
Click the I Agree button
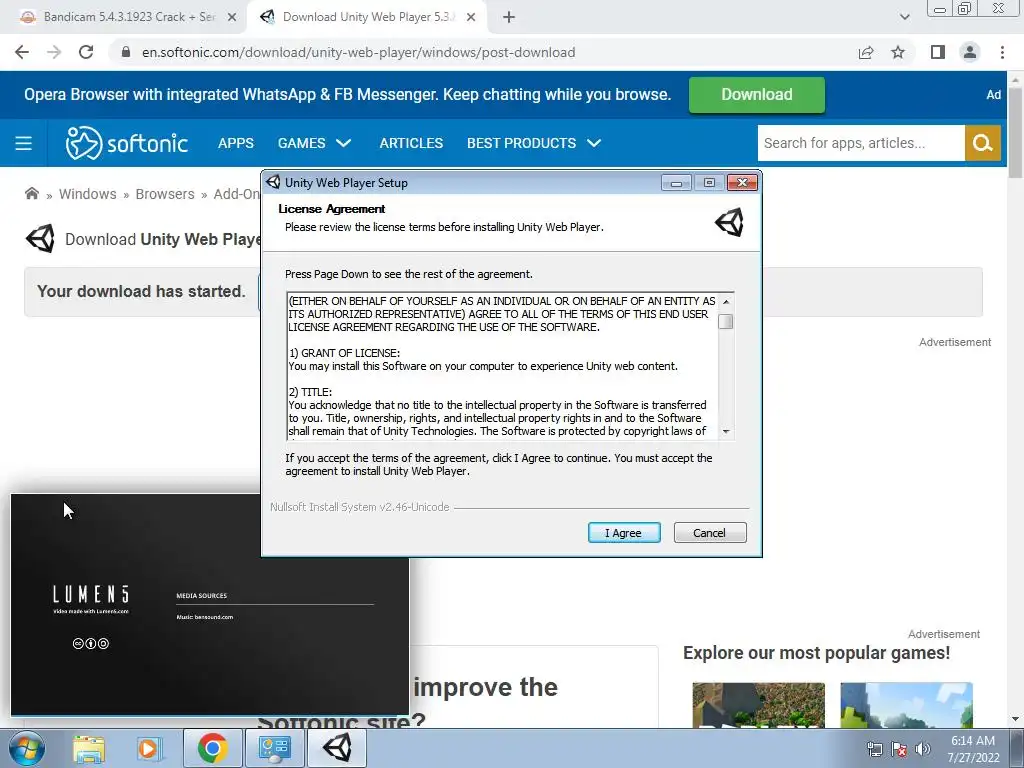[x=624, y=533]
